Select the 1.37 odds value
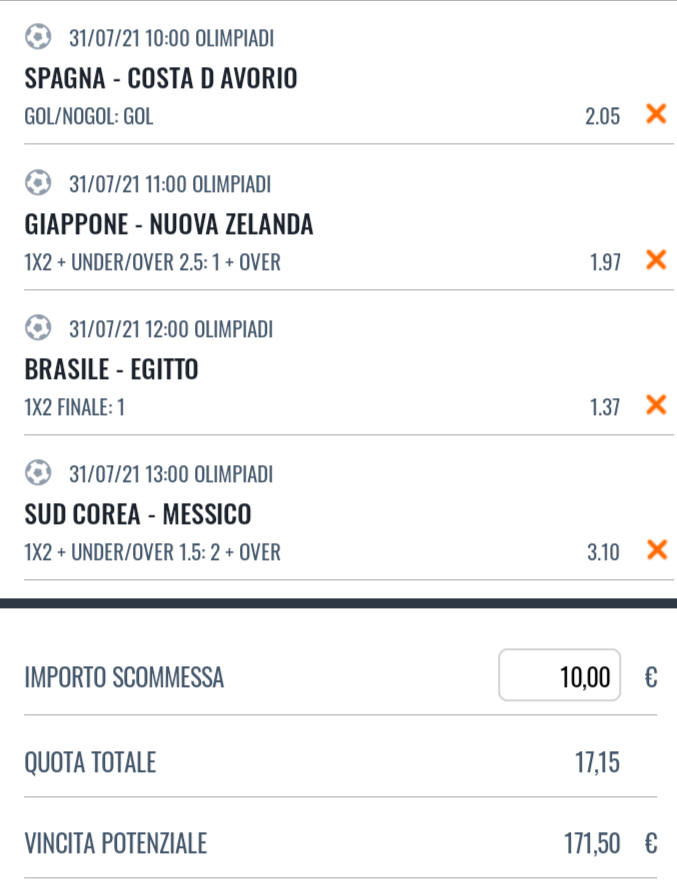The image size is (677, 885). pyautogui.click(x=604, y=407)
